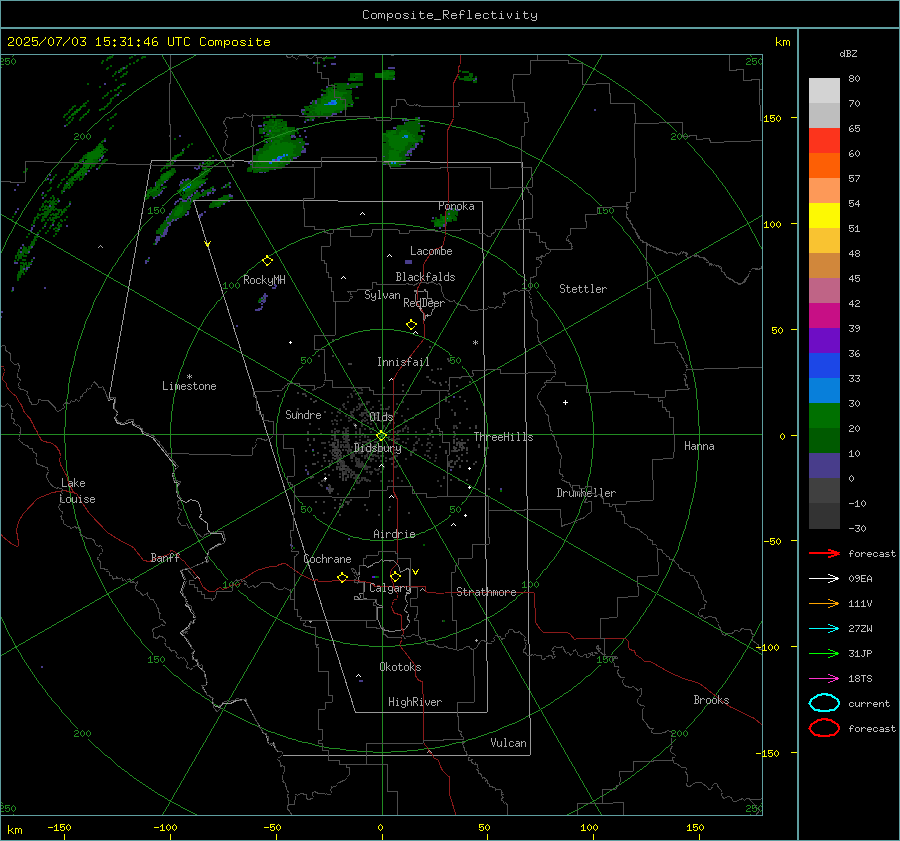Image resolution: width=900 pixels, height=841 pixels.
Task: Click the cyan current ellipse legend icon
Action: tap(824, 703)
